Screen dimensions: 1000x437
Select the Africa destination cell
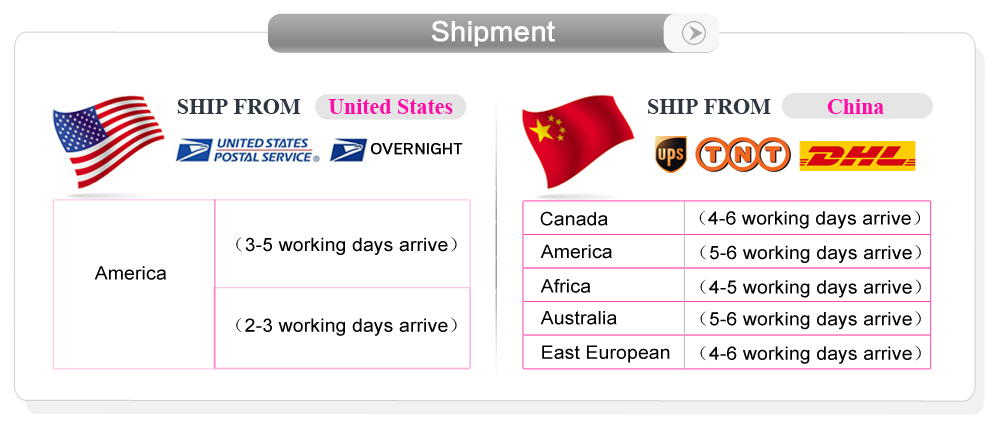566,286
